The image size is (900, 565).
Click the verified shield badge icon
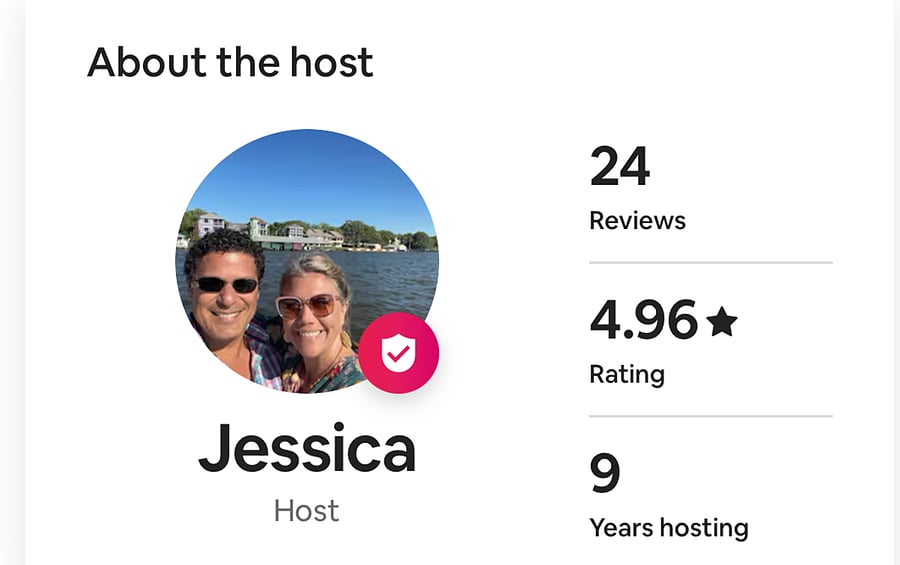398,353
